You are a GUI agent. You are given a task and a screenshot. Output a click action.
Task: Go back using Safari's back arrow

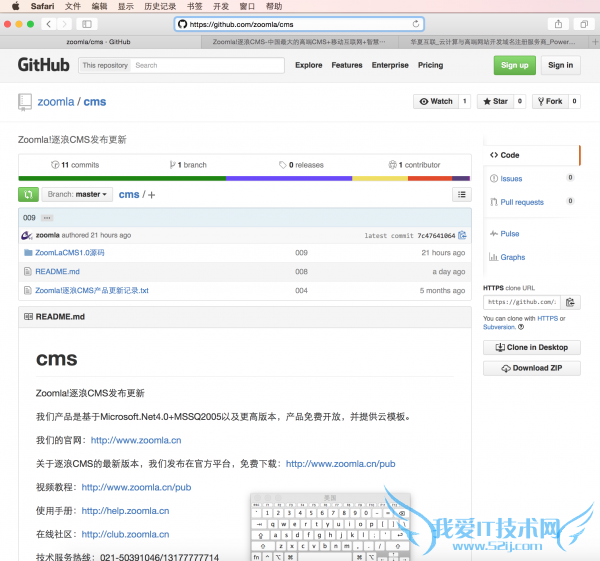(48, 23)
